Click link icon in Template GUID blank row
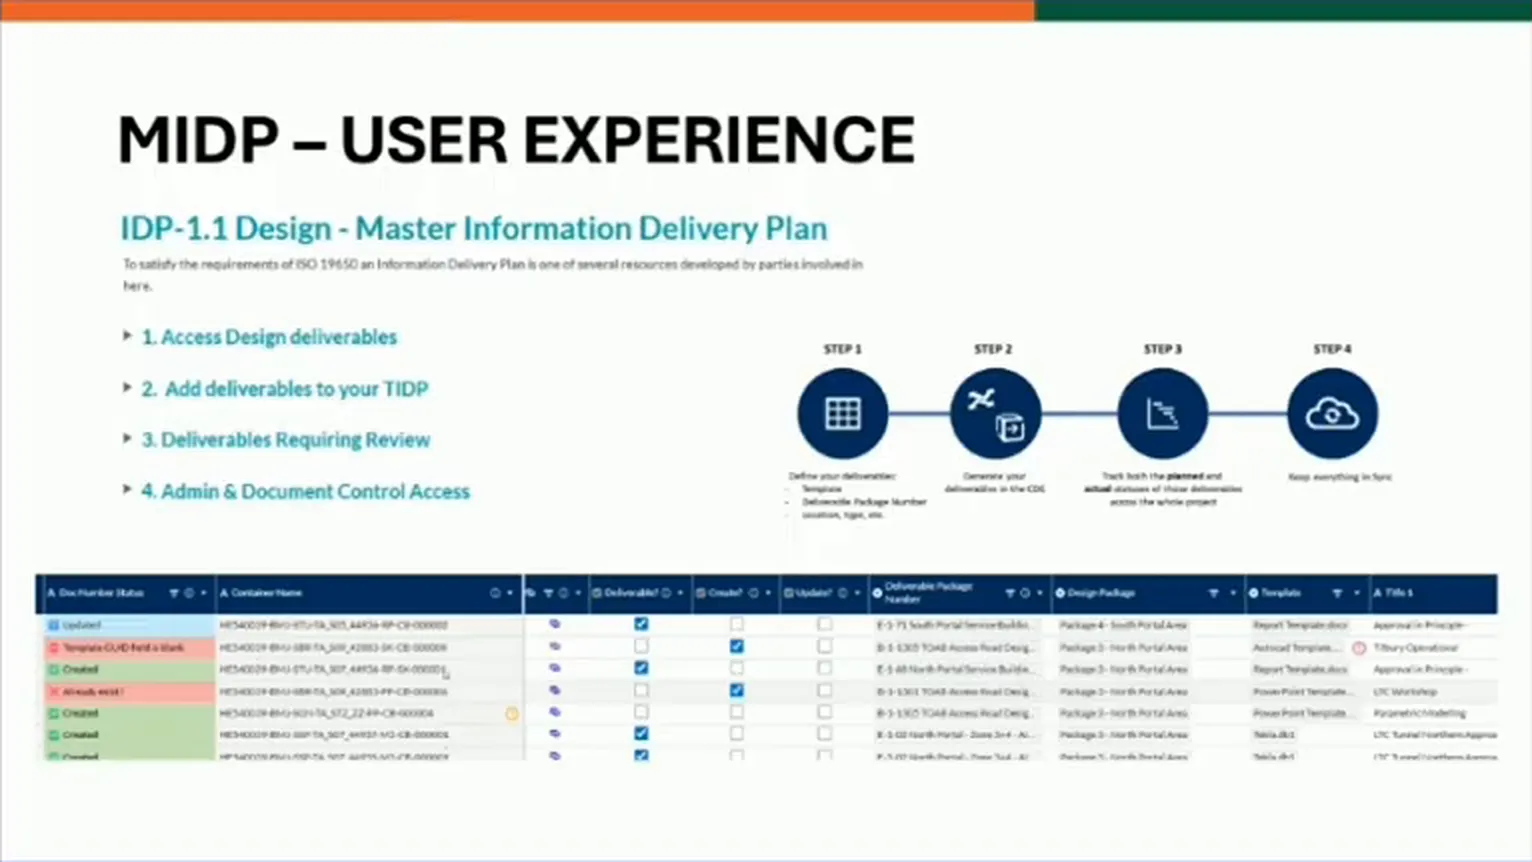 click(555, 646)
